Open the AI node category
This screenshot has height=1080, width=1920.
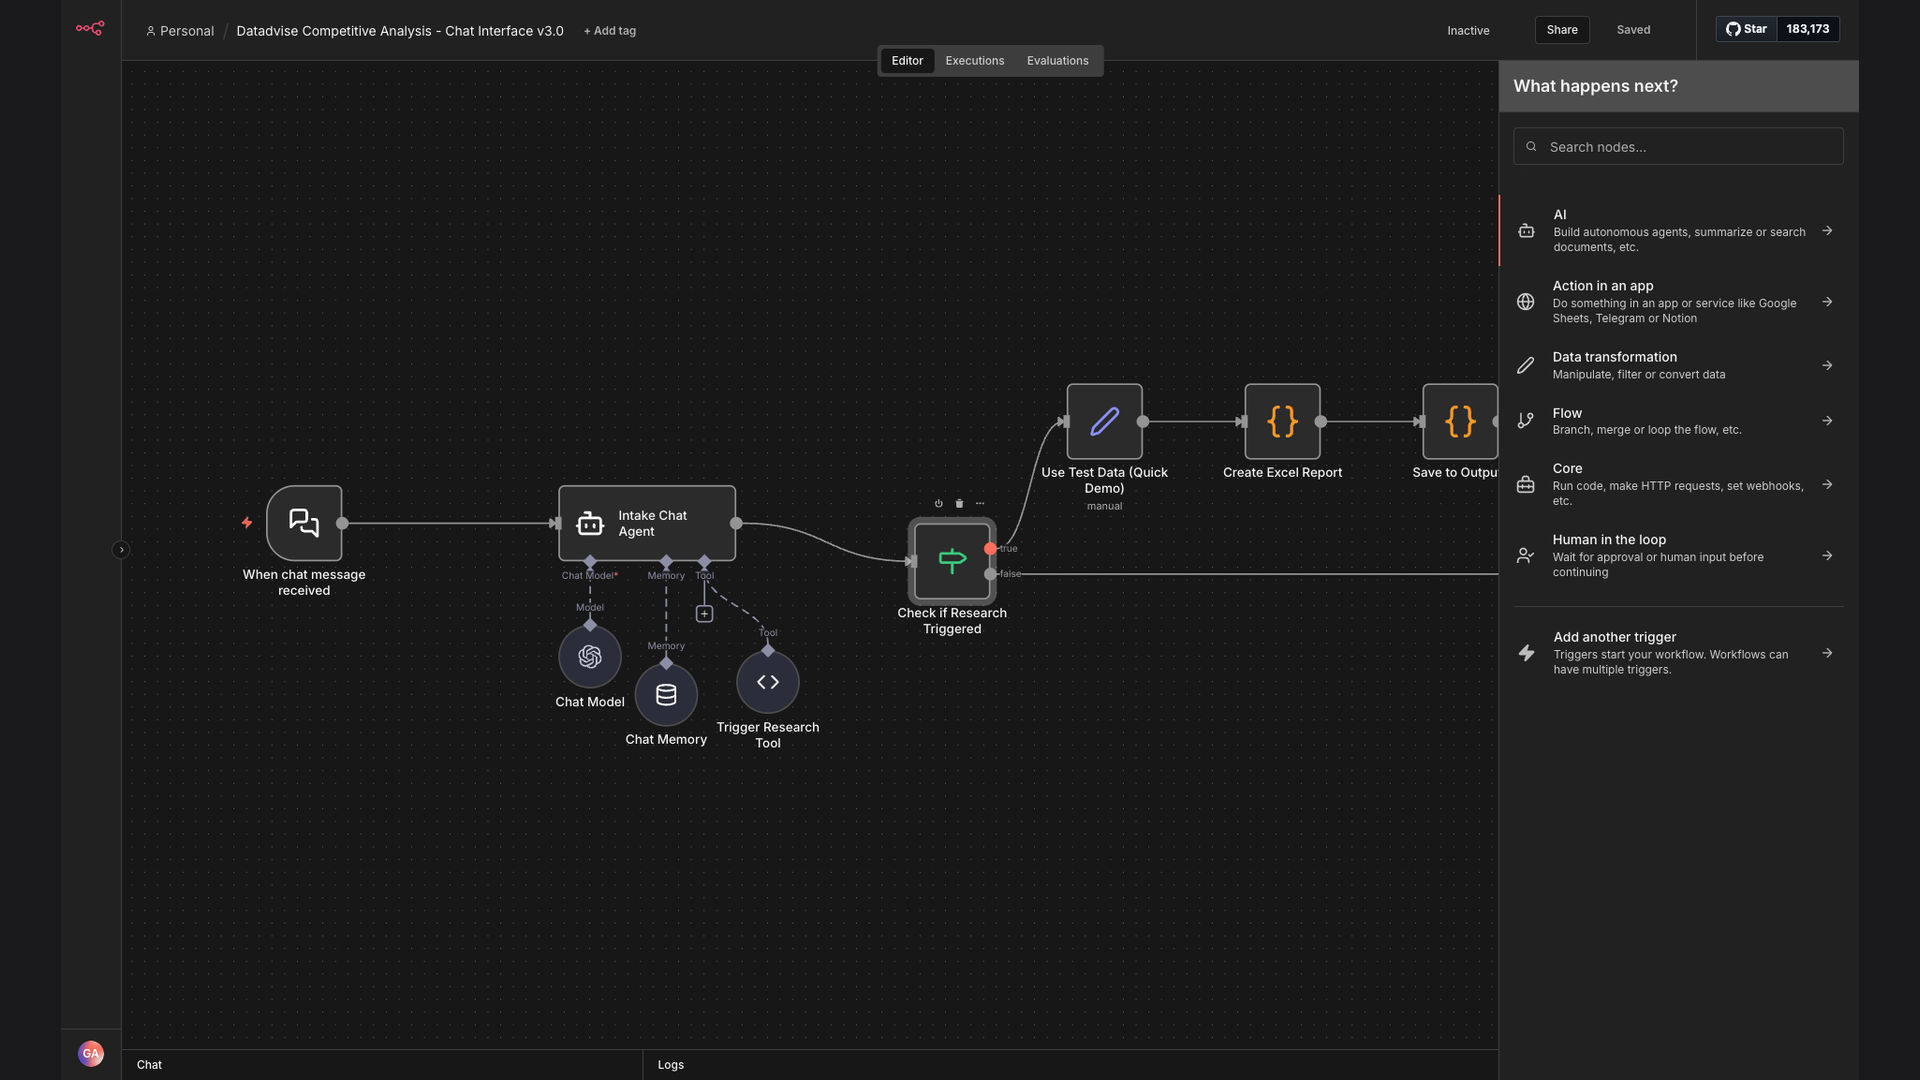pyautogui.click(x=1678, y=230)
